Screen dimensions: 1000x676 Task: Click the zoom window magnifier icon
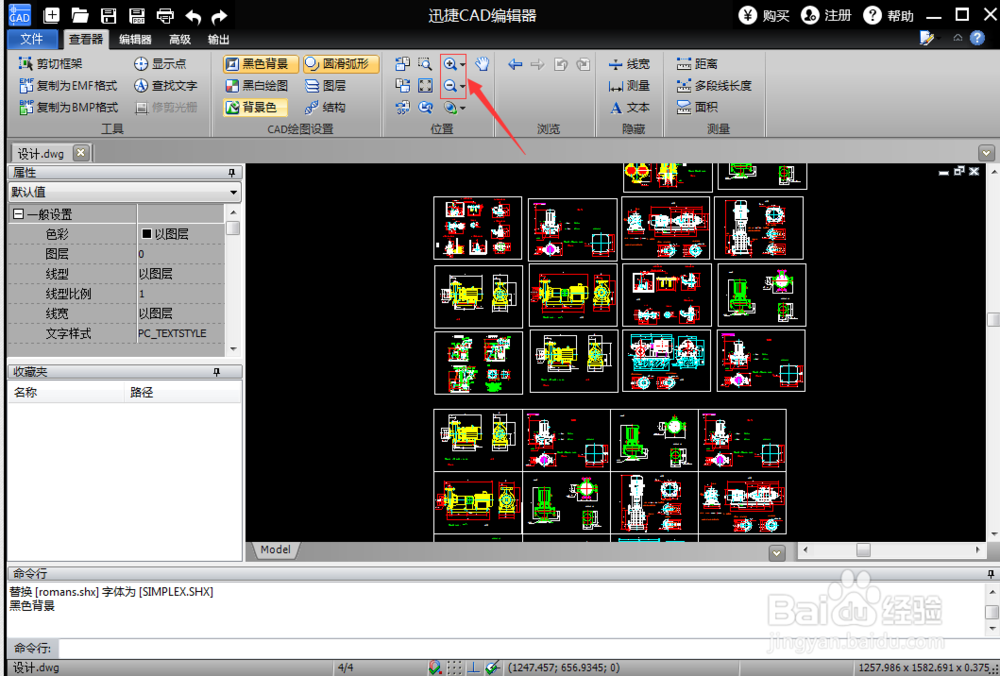coord(425,64)
